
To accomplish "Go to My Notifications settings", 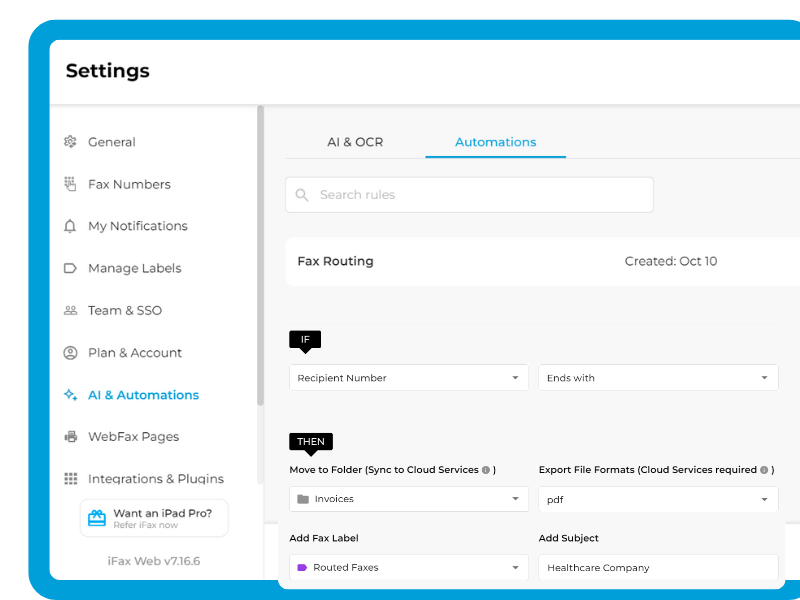I will click(x=138, y=226).
